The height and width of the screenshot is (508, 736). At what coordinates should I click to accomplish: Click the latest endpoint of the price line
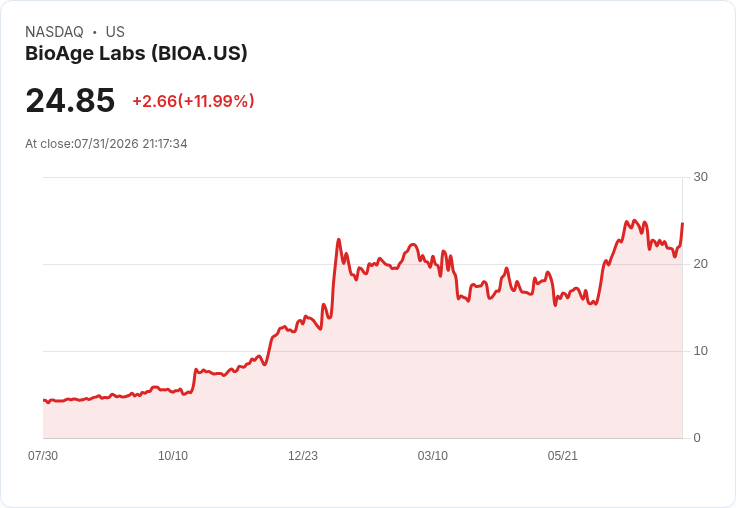(x=682, y=223)
